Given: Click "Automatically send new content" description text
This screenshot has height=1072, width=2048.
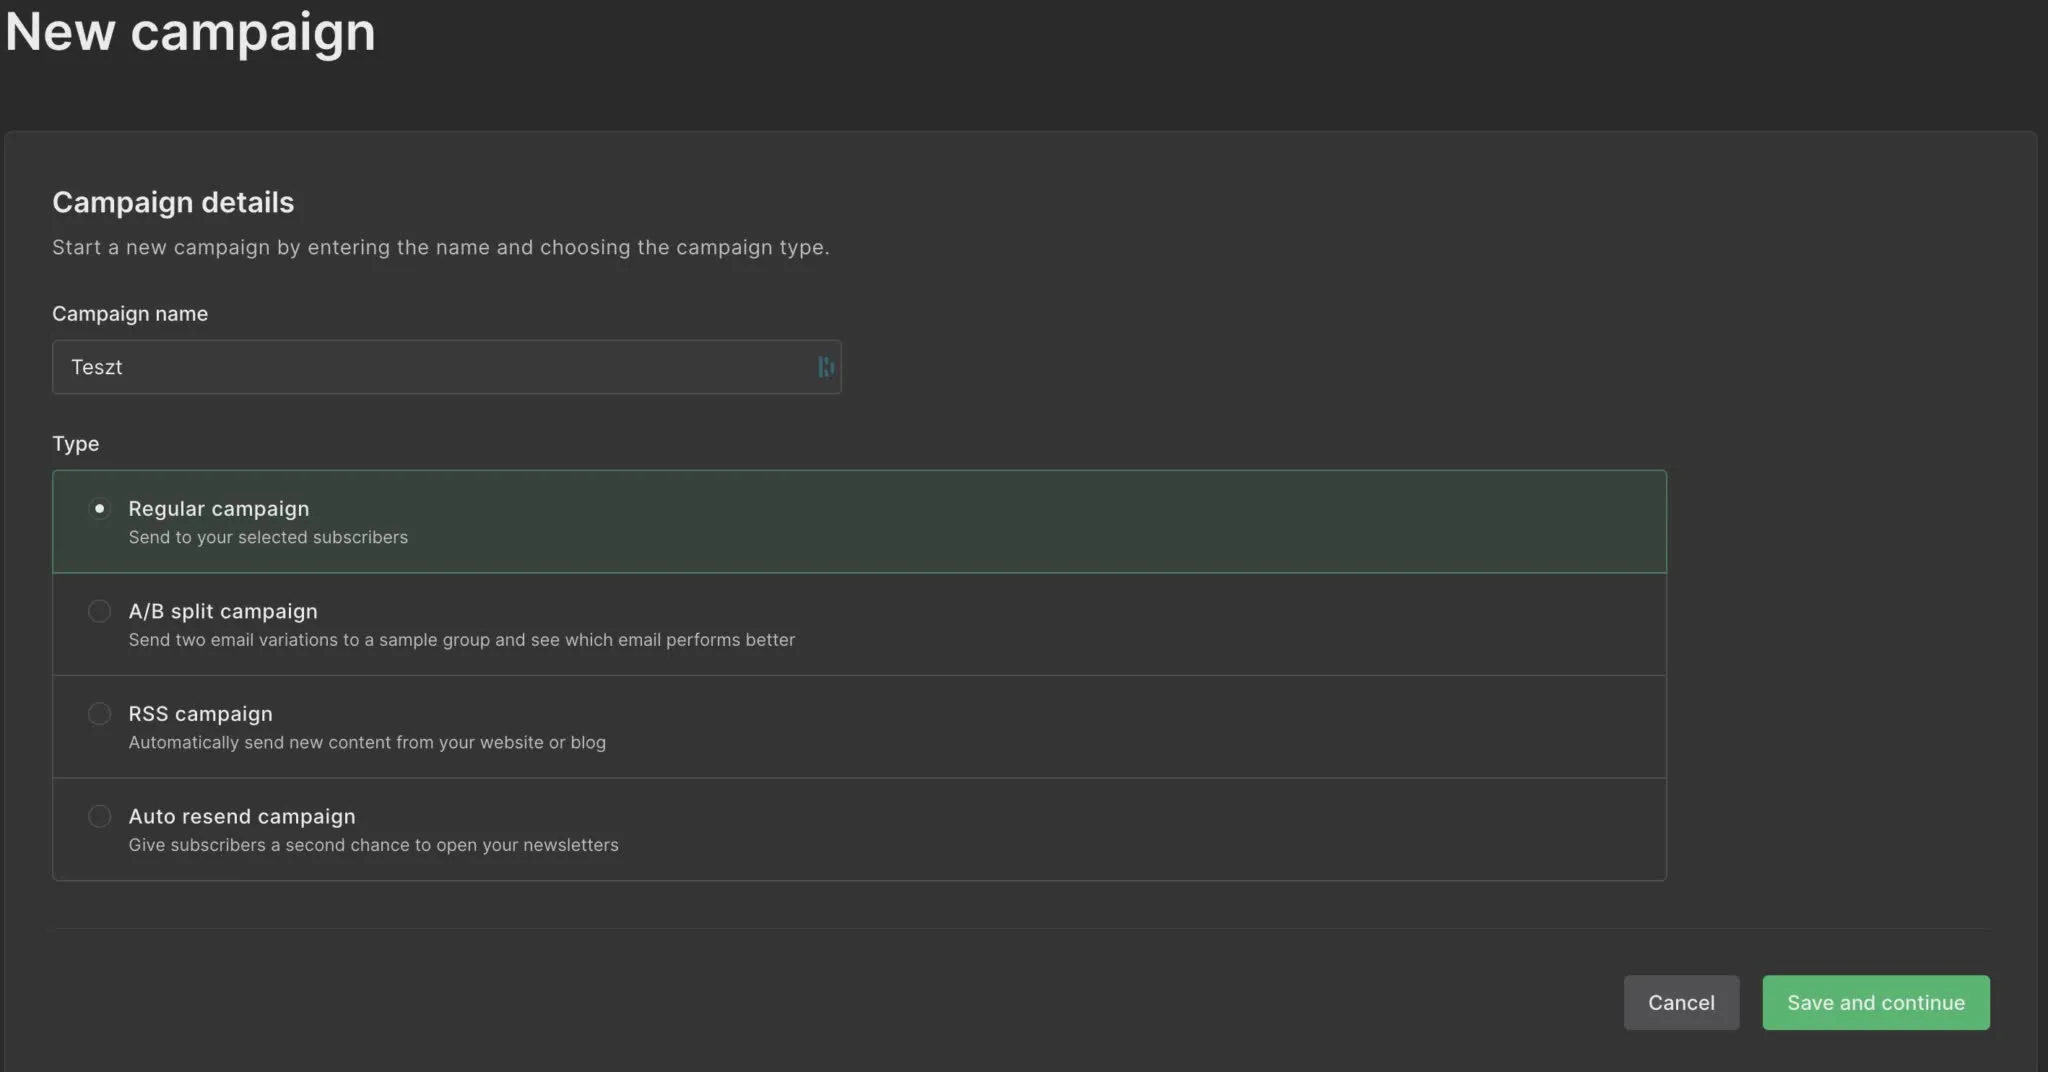Looking at the screenshot, I should pos(366,743).
